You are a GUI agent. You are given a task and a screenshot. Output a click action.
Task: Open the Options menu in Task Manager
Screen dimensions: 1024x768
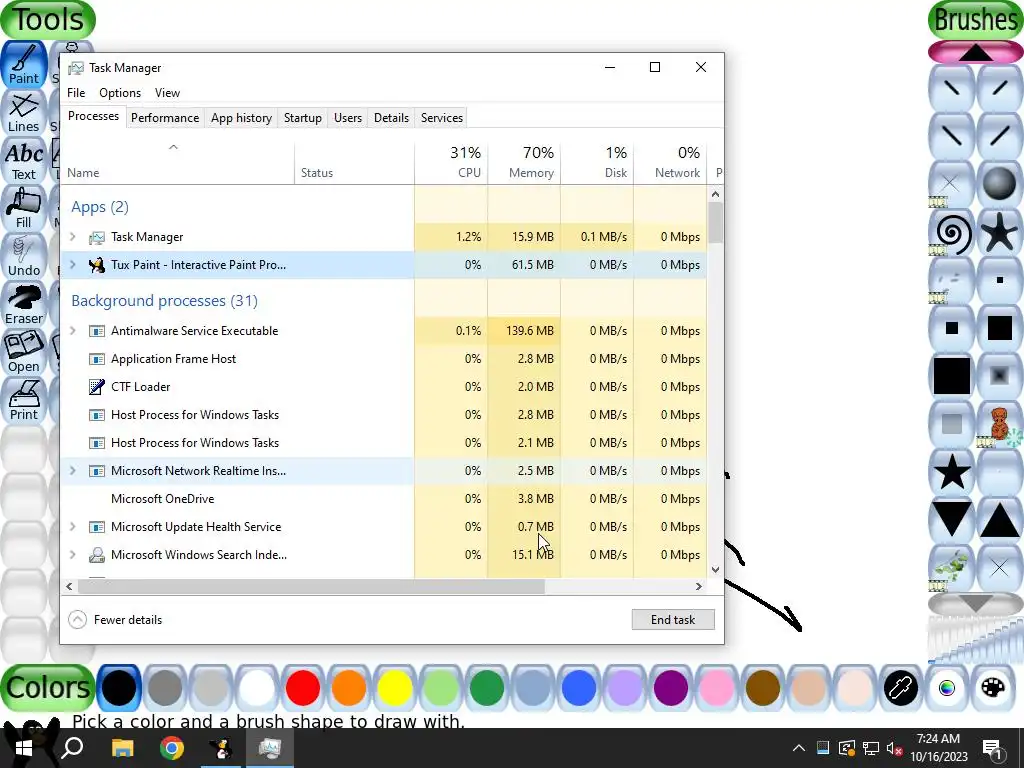pyautogui.click(x=120, y=93)
